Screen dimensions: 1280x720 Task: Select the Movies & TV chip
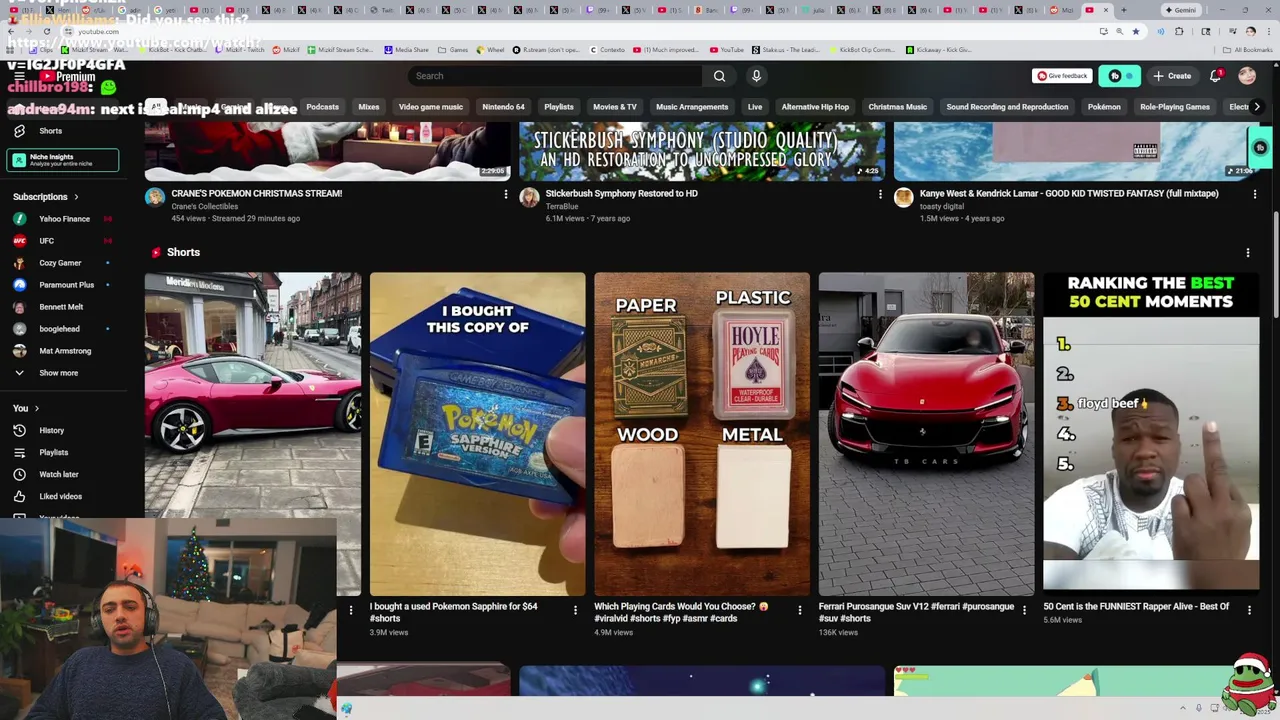[615, 107]
